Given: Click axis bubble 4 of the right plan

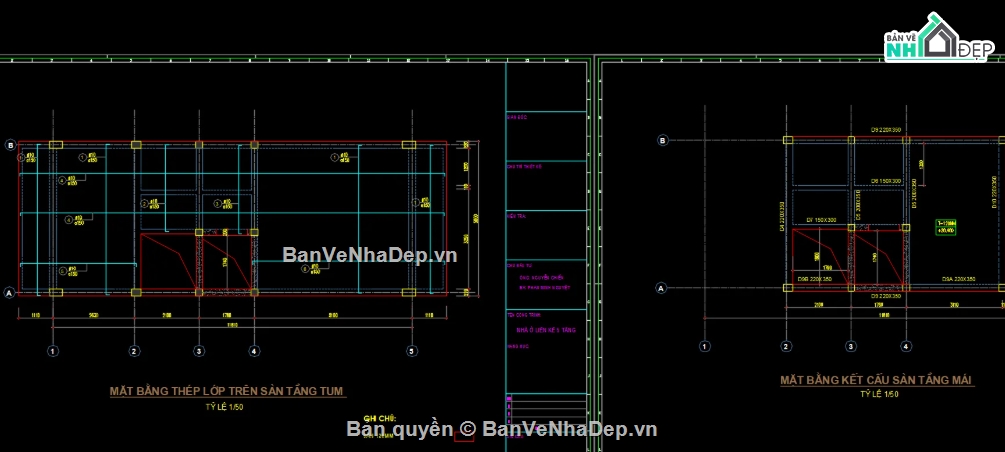Looking at the screenshot, I should tap(906, 346).
